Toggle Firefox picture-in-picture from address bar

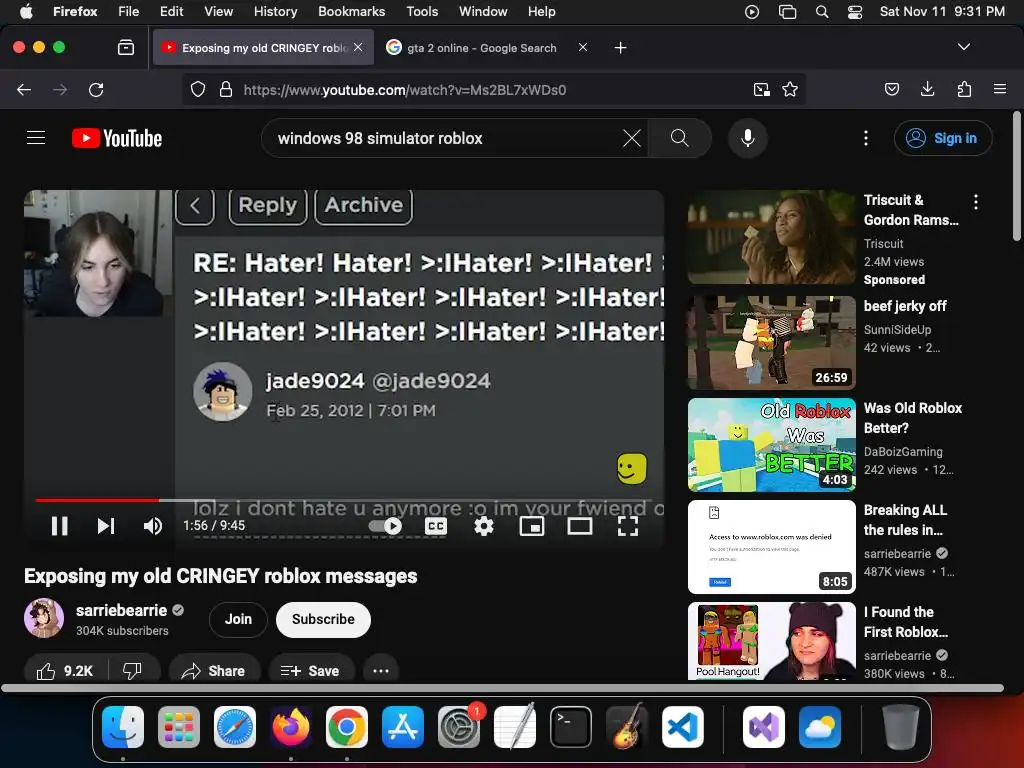tap(761, 89)
